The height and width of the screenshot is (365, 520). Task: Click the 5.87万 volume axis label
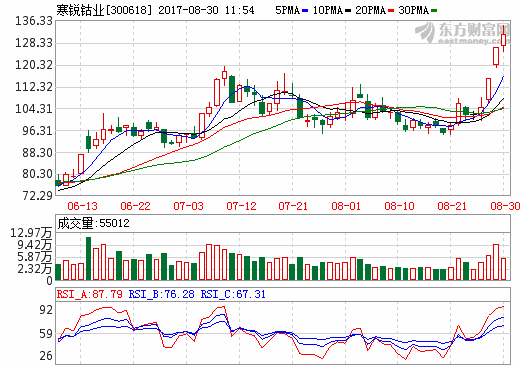coord(34,257)
